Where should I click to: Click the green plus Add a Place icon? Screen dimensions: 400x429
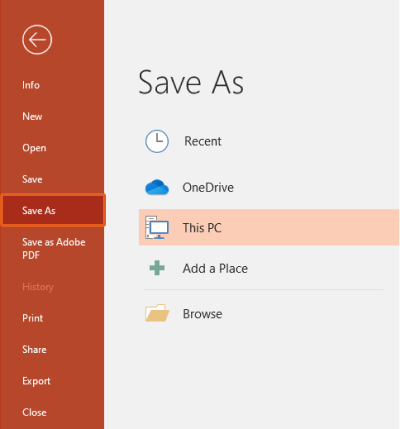pyautogui.click(x=157, y=268)
